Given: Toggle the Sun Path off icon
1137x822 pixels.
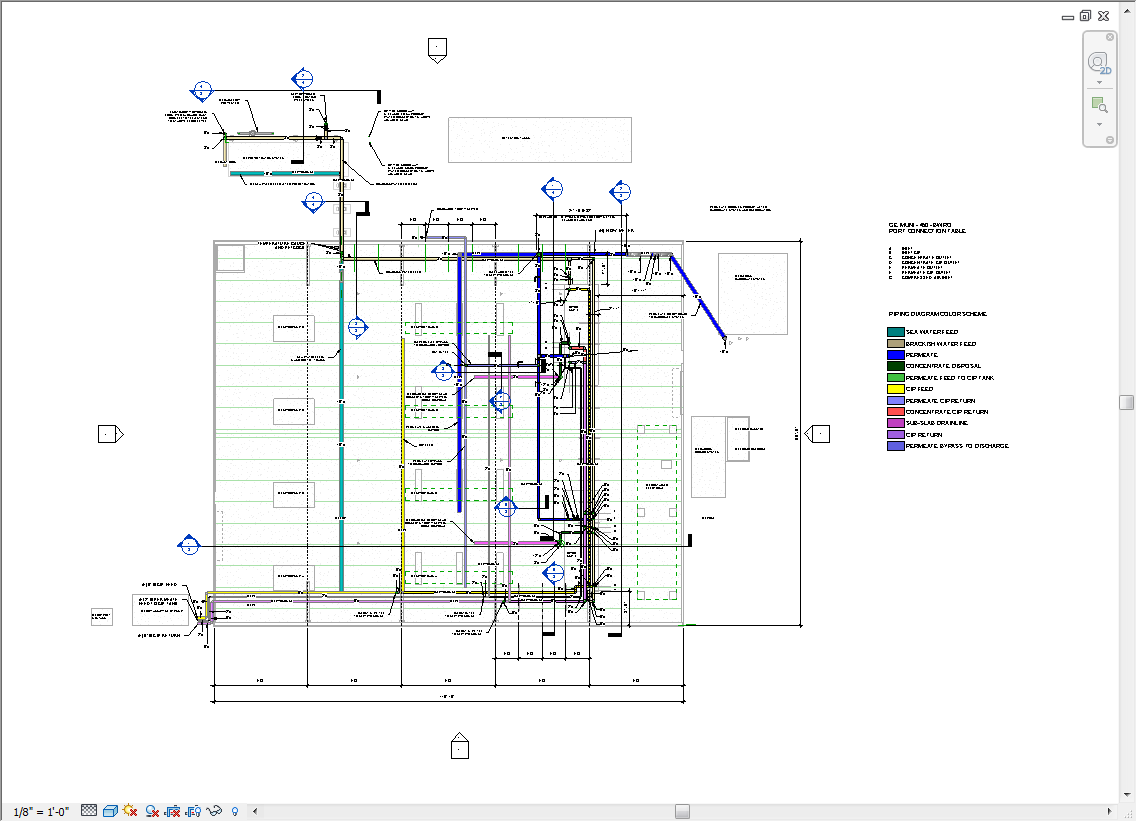Looking at the screenshot, I should tap(131, 810).
